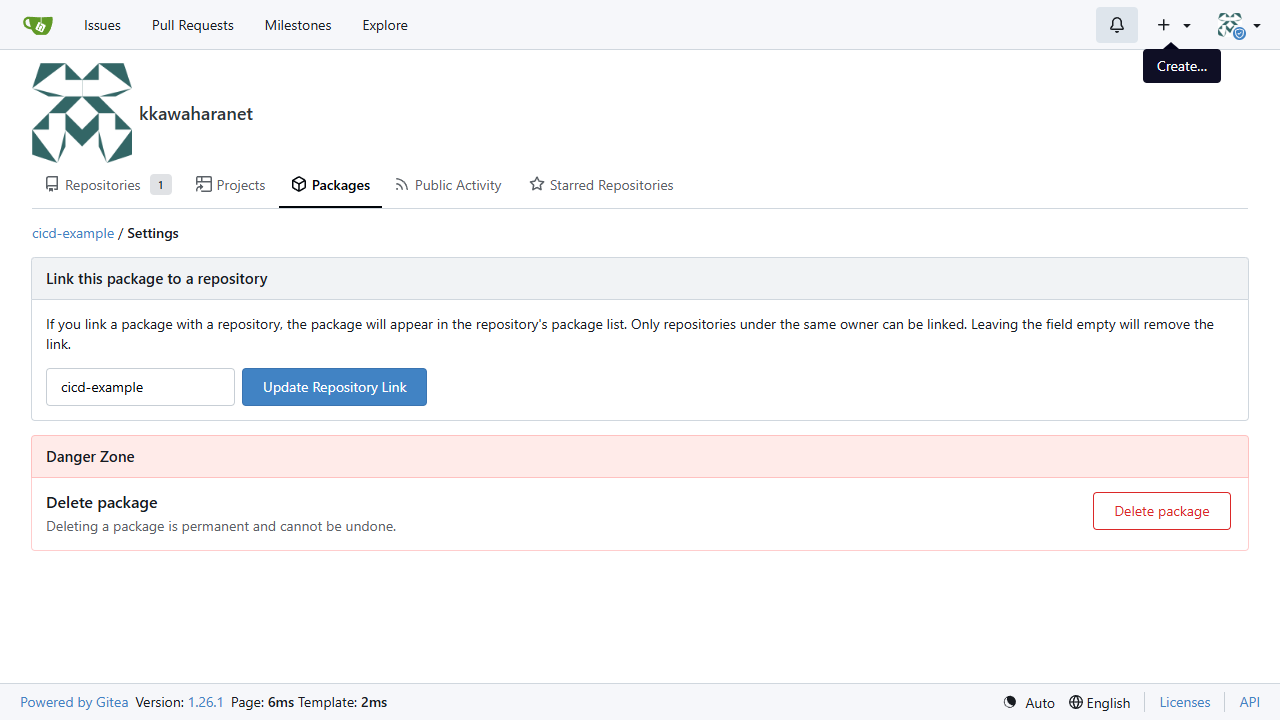Open Explore in the top navigation
Viewport: 1280px width, 720px height.
[385, 25]
